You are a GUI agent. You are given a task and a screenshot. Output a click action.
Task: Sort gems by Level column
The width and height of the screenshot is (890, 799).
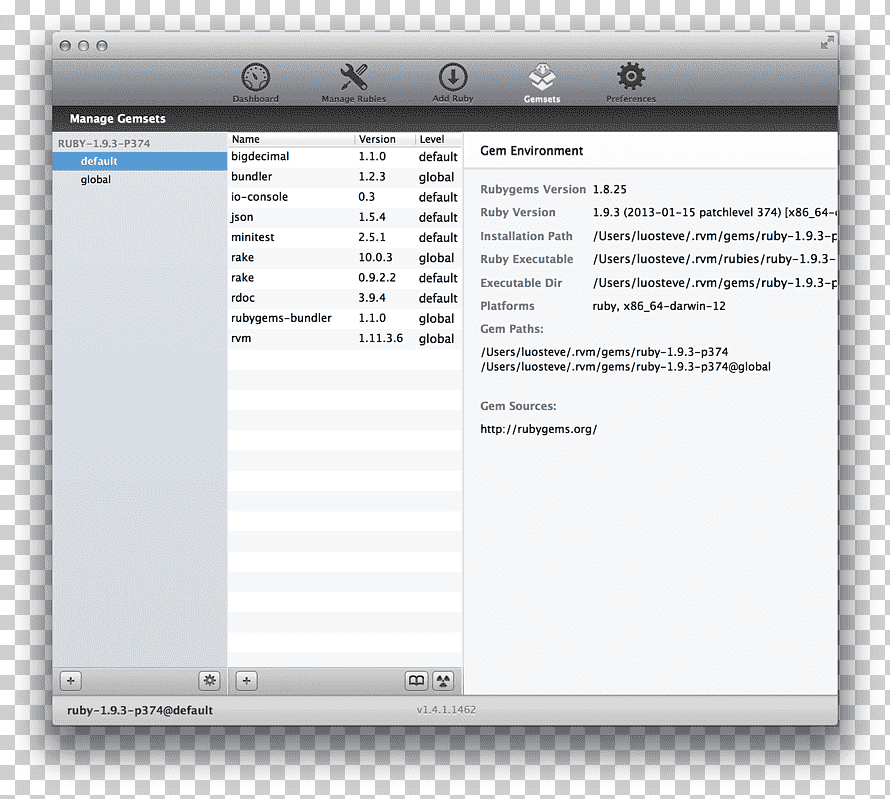439,140
